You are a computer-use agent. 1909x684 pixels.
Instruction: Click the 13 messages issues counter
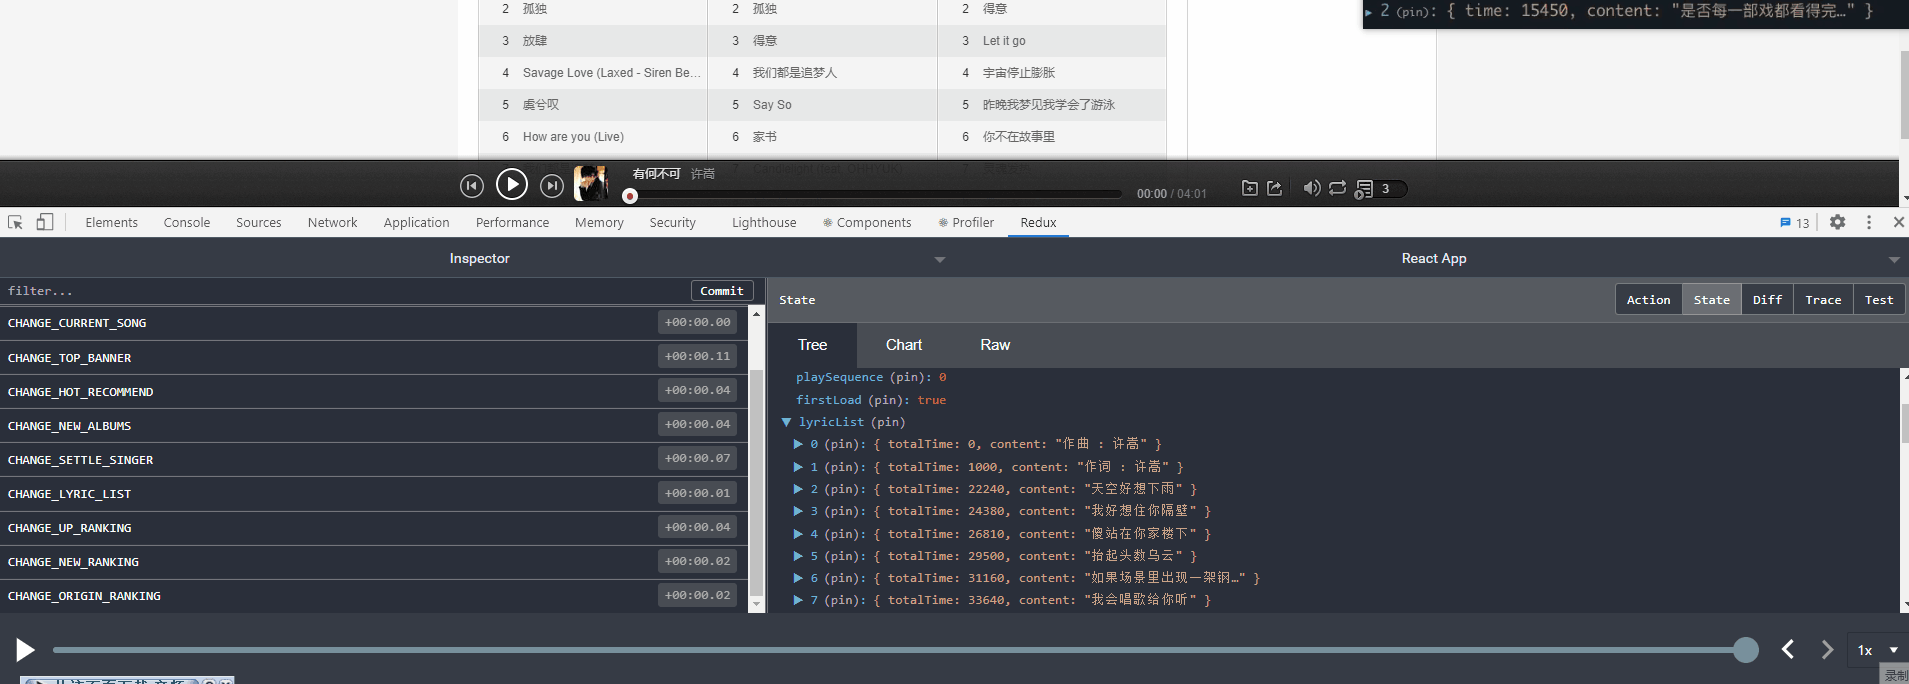[x=1795, y=223]
